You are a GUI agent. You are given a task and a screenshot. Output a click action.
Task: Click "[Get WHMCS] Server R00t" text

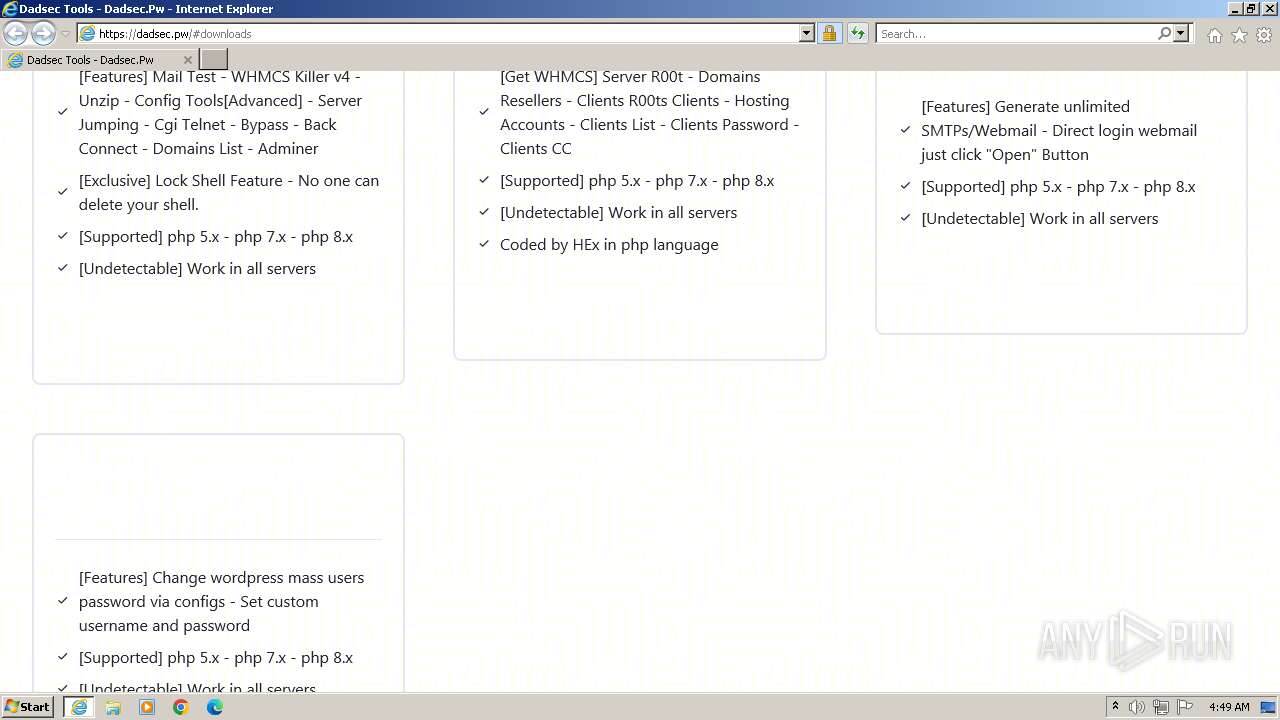click(x=597, y=77)
